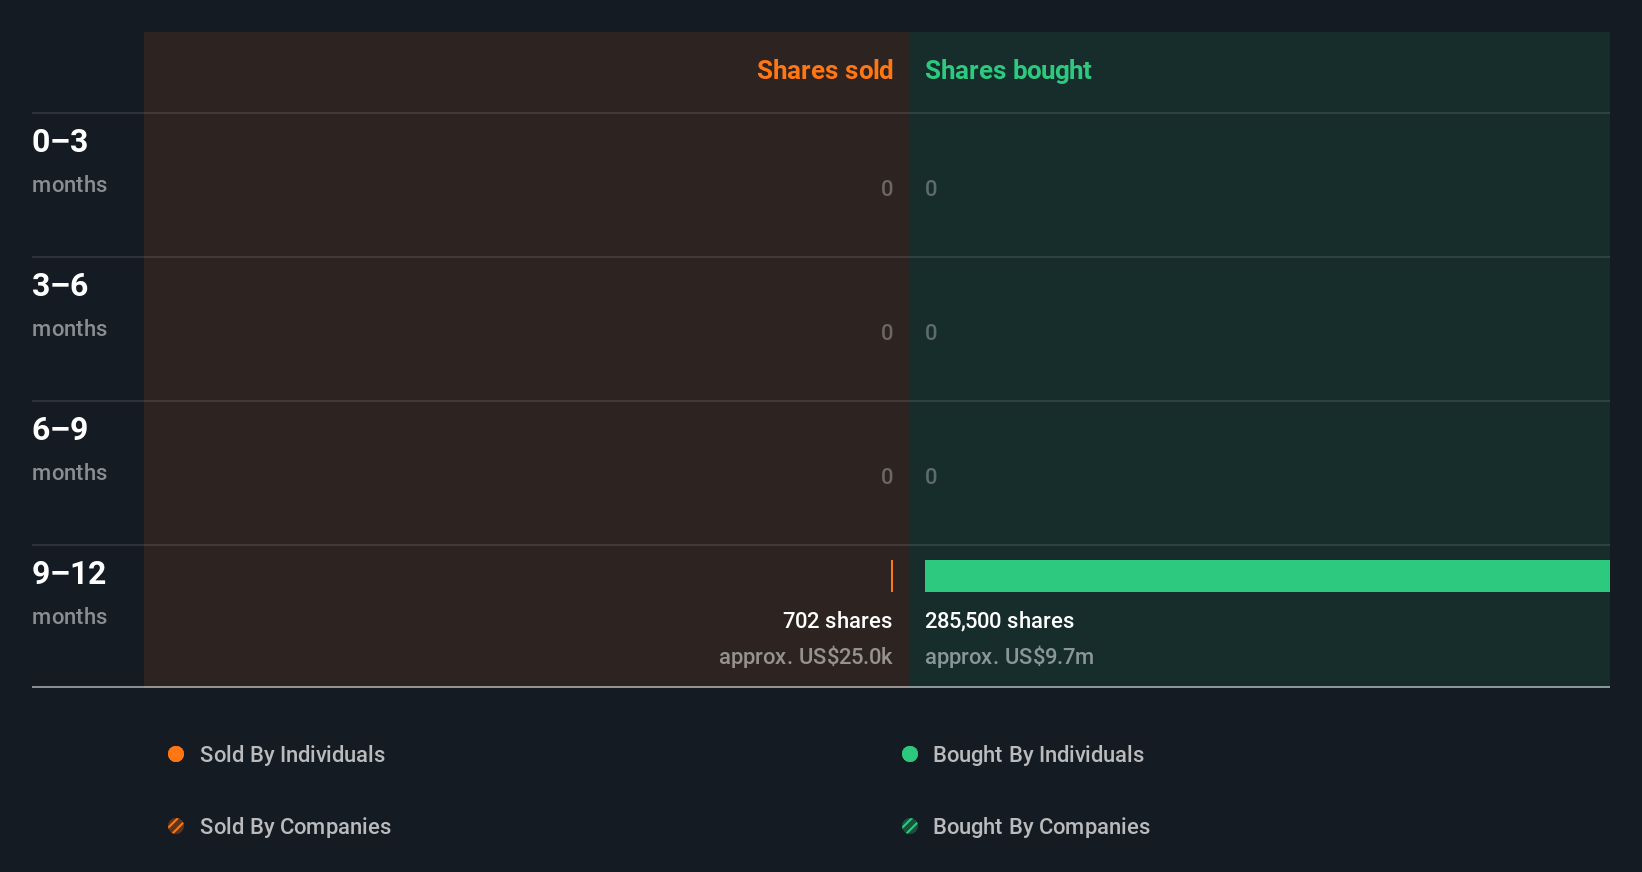Click the 702 shares value text
The image size is (1642, 872).
click(837, 621)
